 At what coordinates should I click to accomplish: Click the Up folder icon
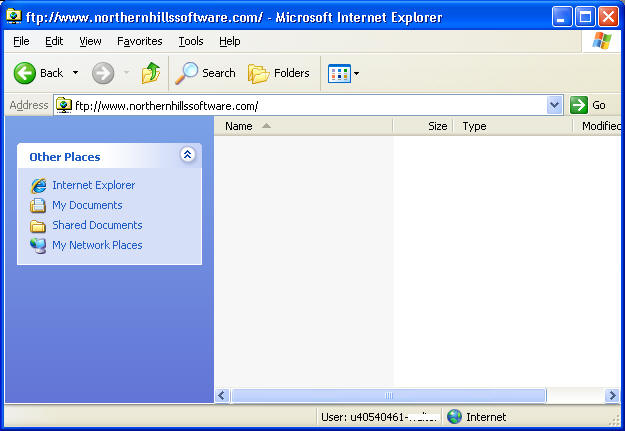(x=150, y=73)
